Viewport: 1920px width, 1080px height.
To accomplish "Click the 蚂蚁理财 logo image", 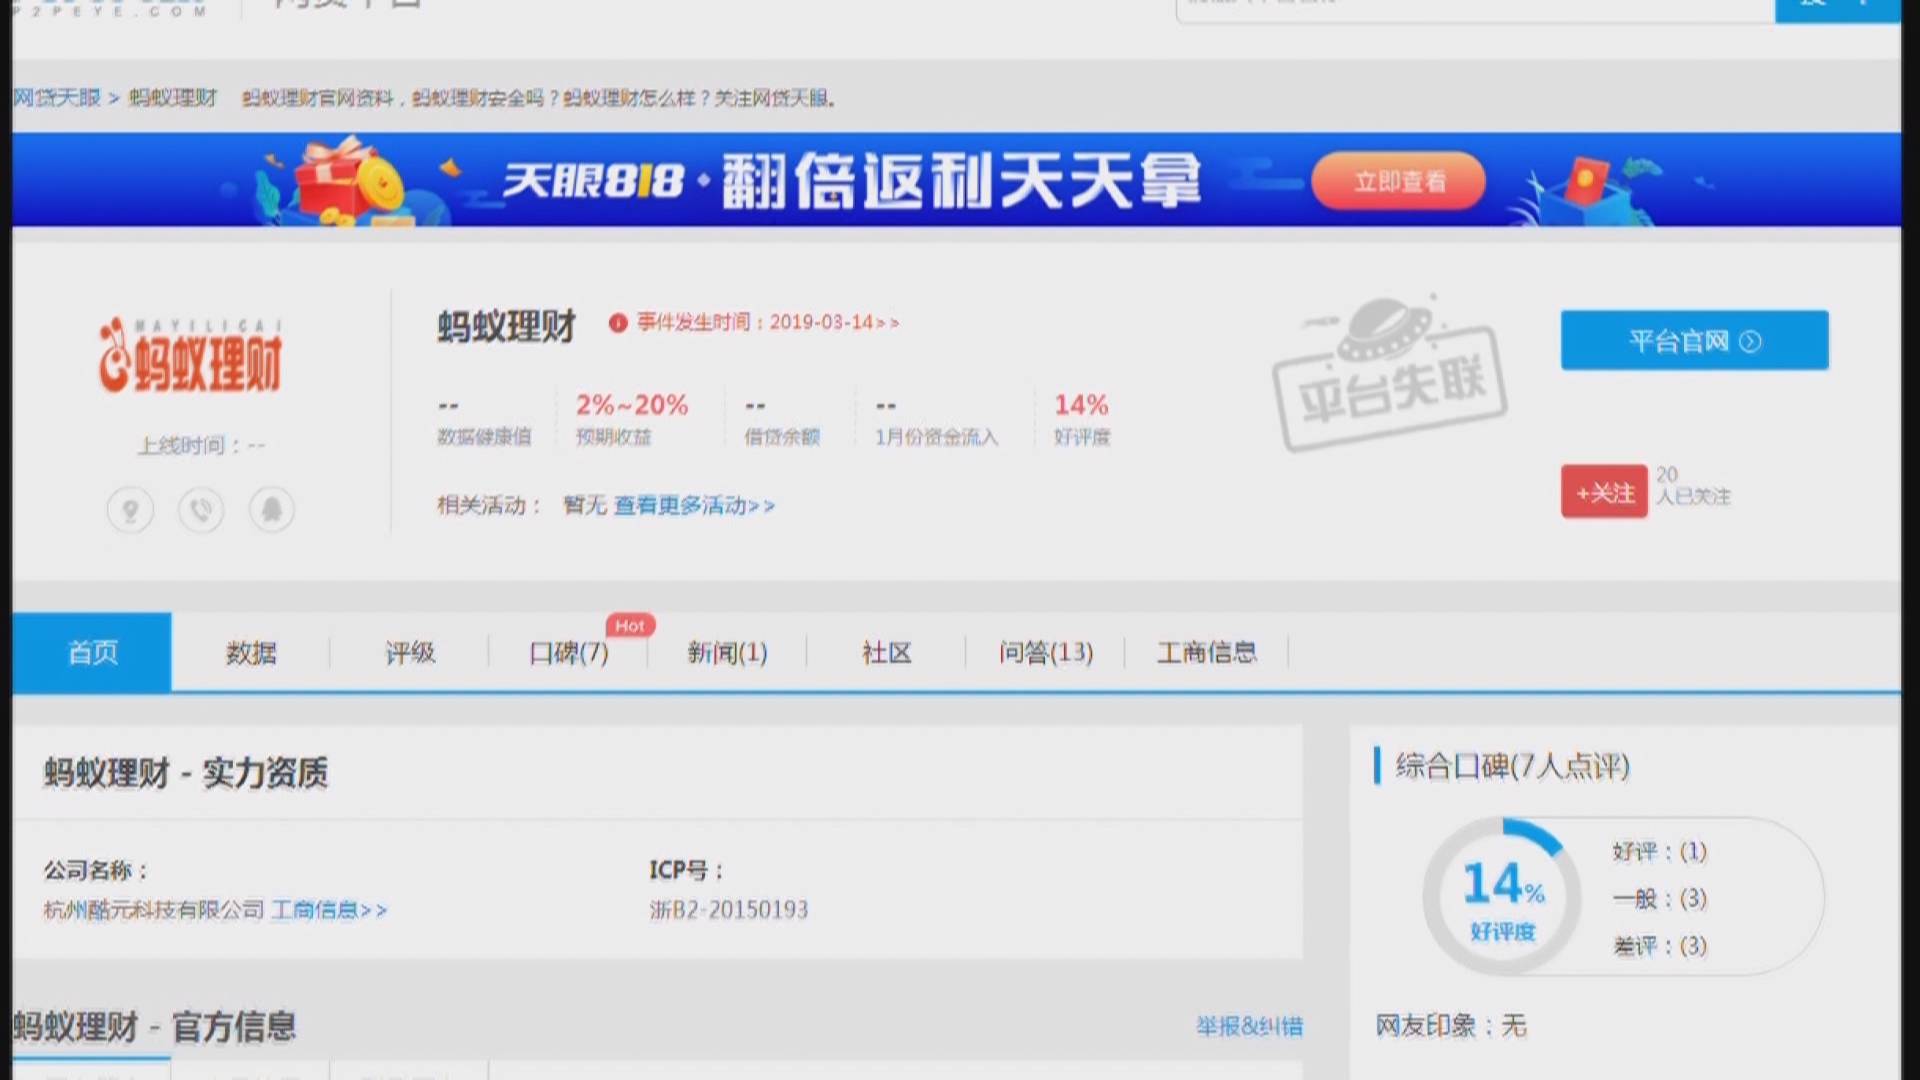I will (190, 356).
